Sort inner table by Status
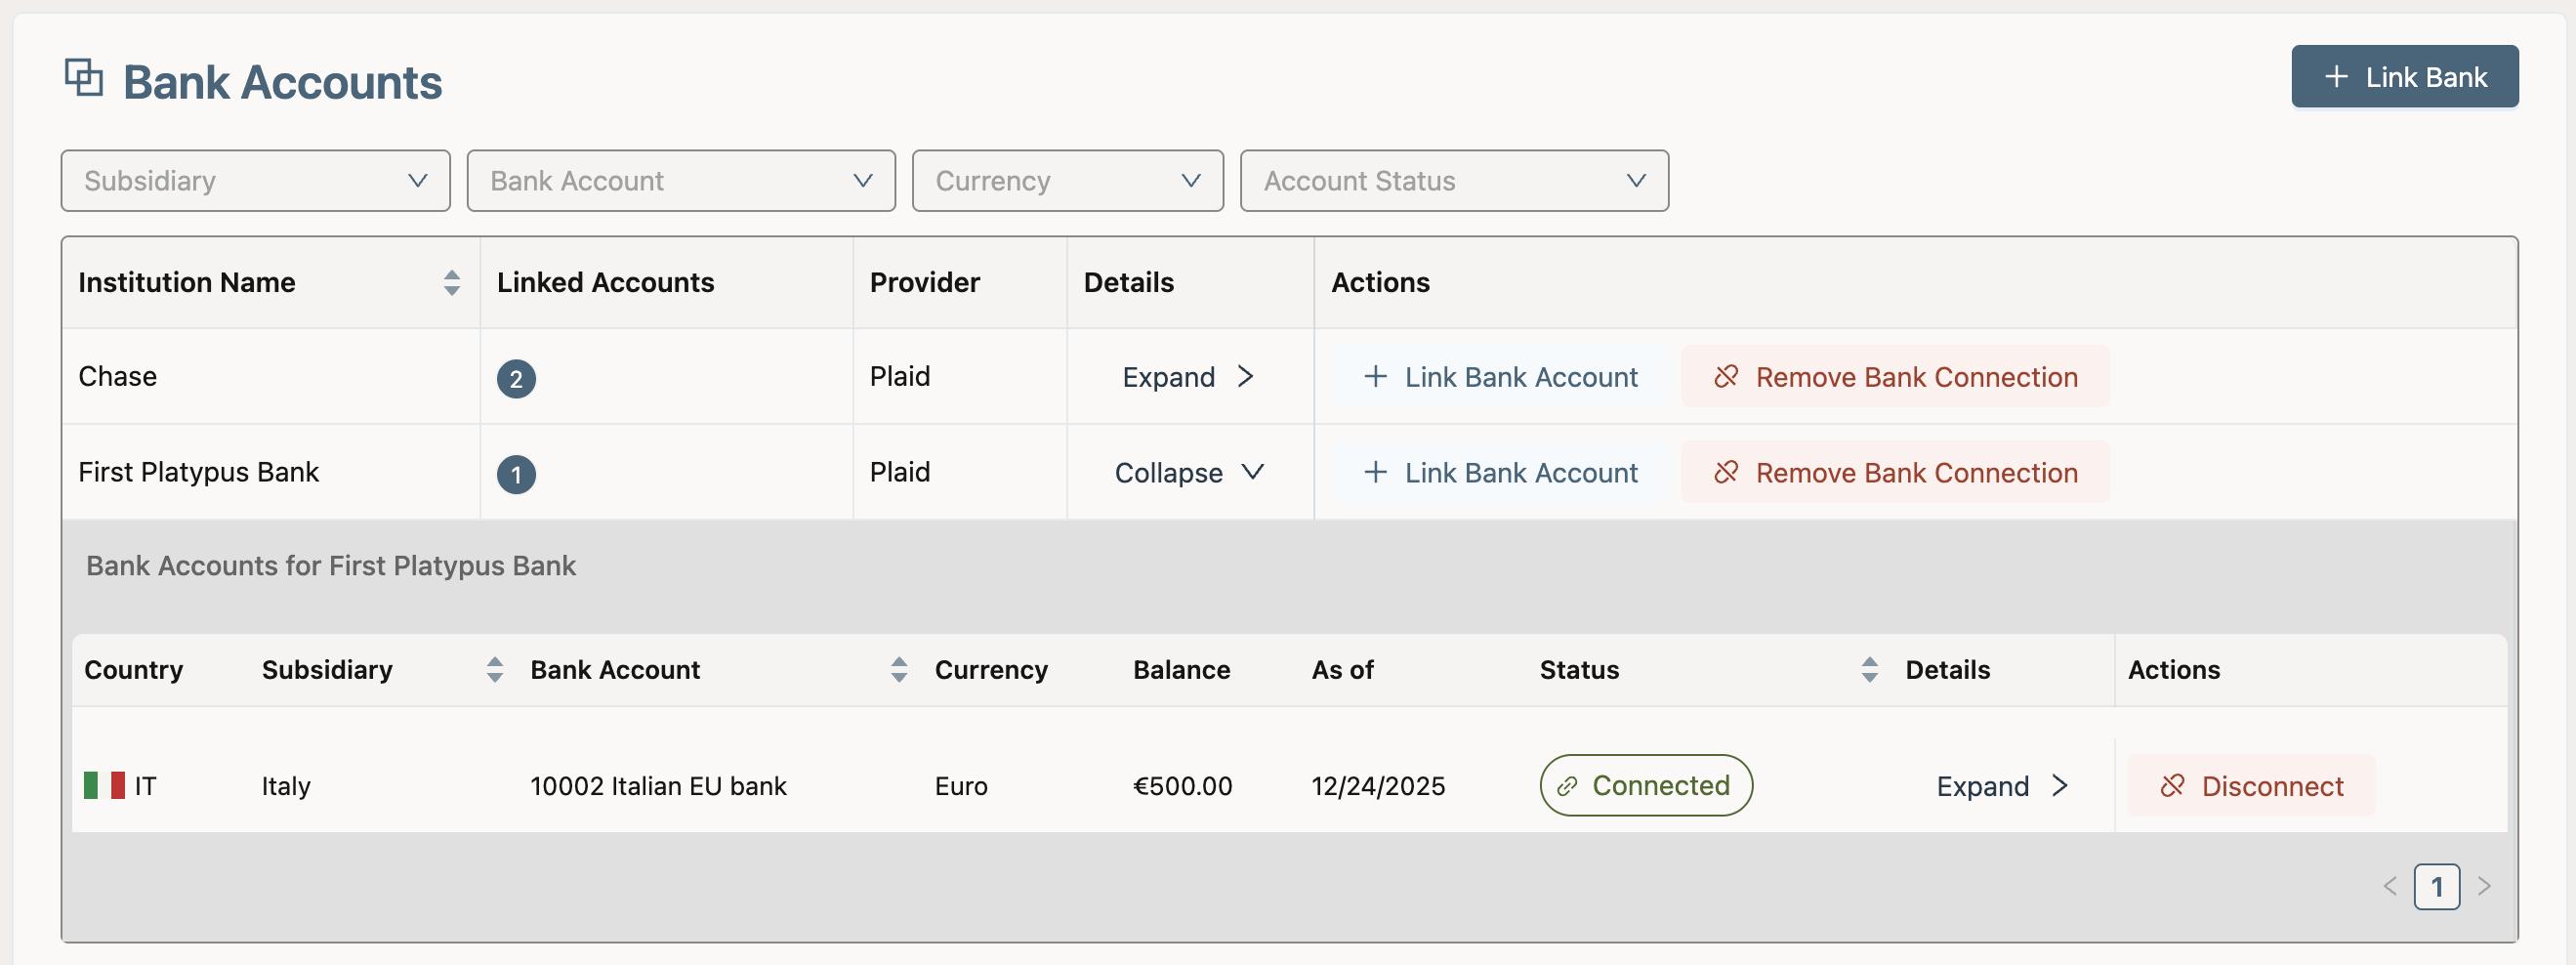Viewport: 2576px width, 965px height. 1869,670
